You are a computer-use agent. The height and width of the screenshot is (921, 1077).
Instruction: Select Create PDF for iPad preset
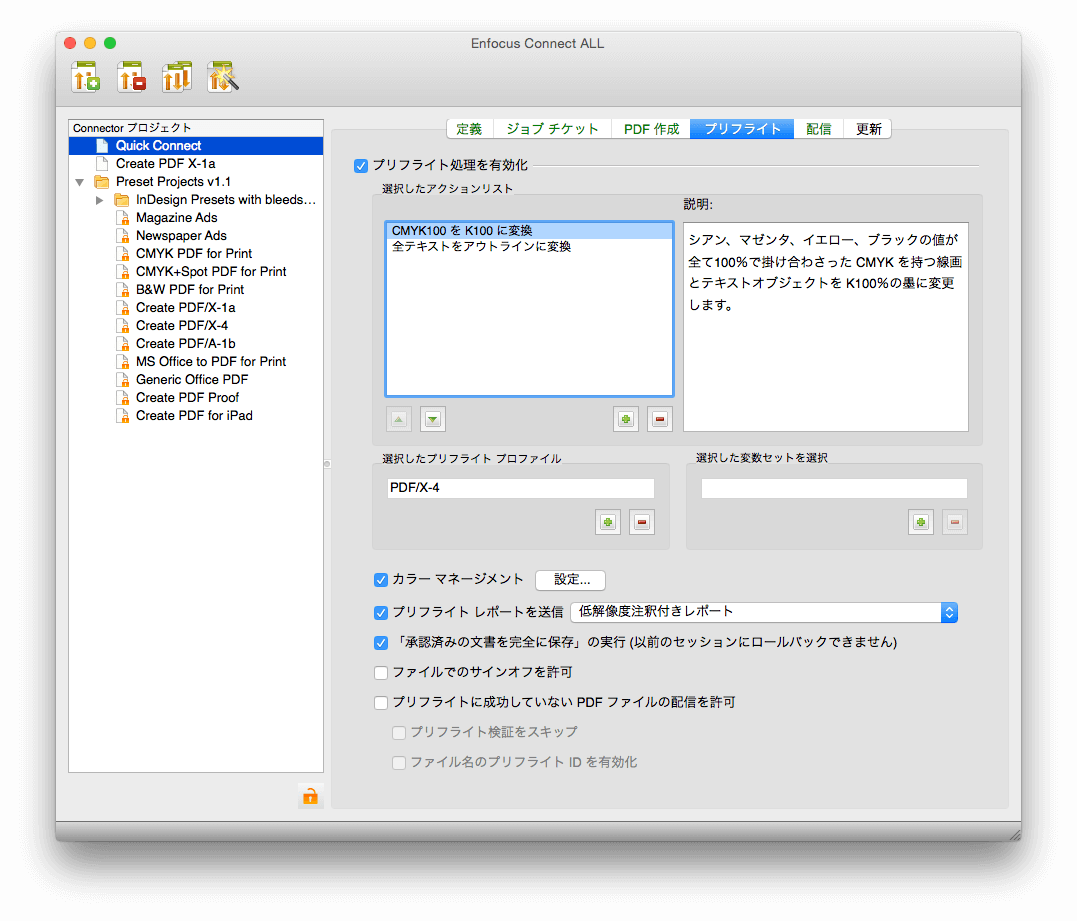196,416
